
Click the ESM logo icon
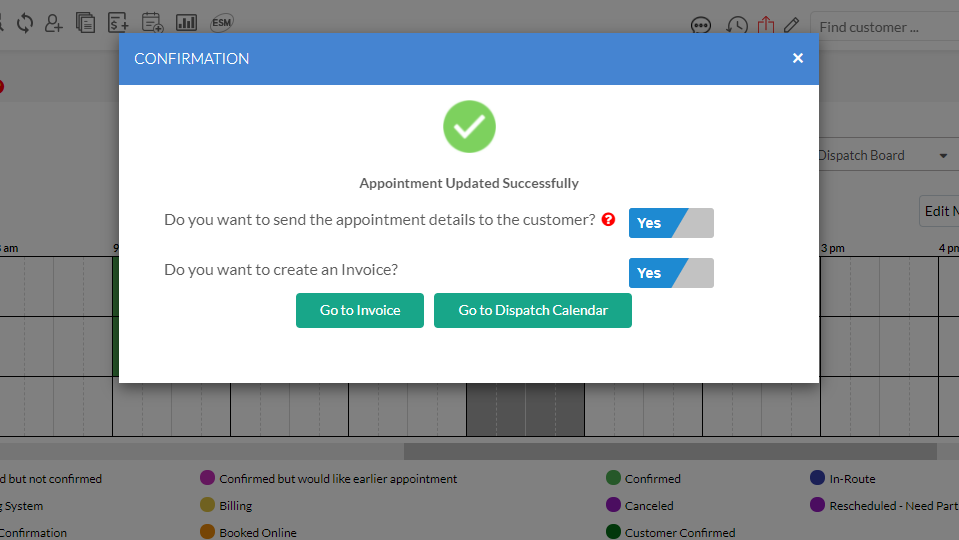pyautogui.click(x=222, y=22)
